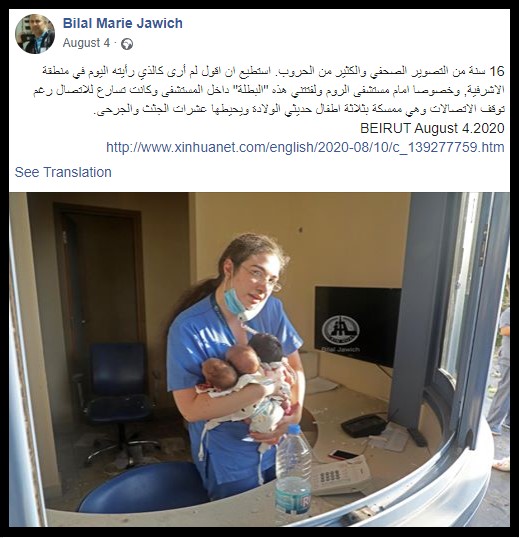519x538 pixels.
Task: Click the round watermark logo on the monitor
Action: [340, 330]
